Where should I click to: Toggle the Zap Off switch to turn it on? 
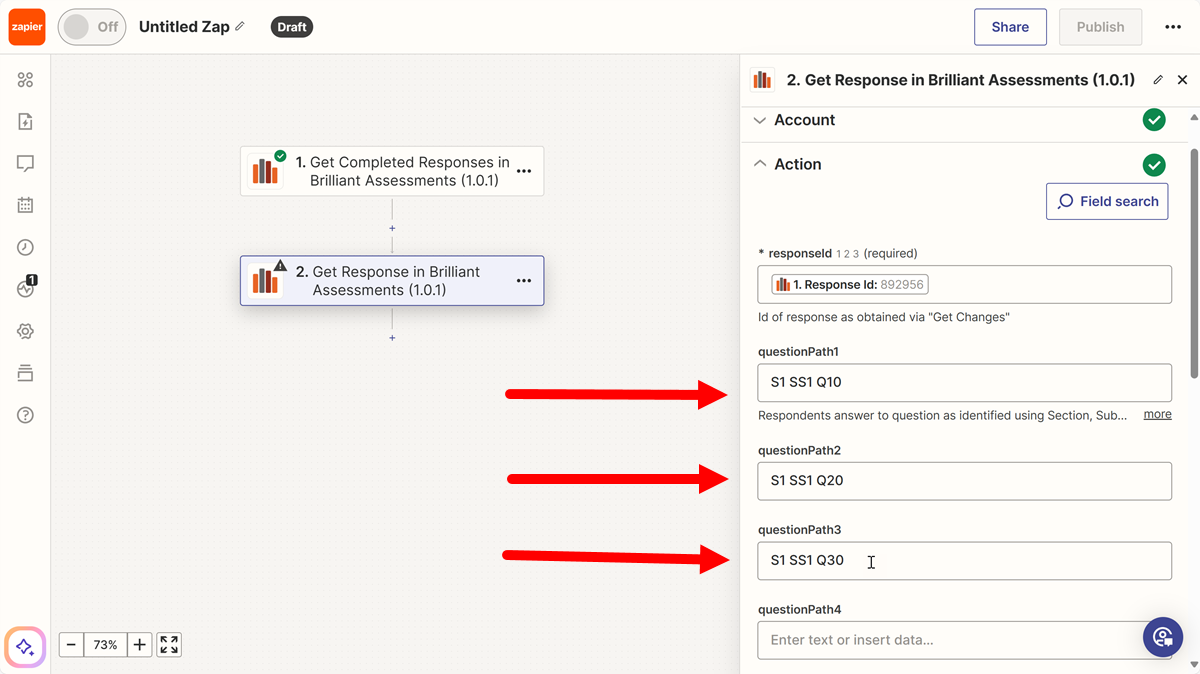pyautogui.click(x=91, y=27)
